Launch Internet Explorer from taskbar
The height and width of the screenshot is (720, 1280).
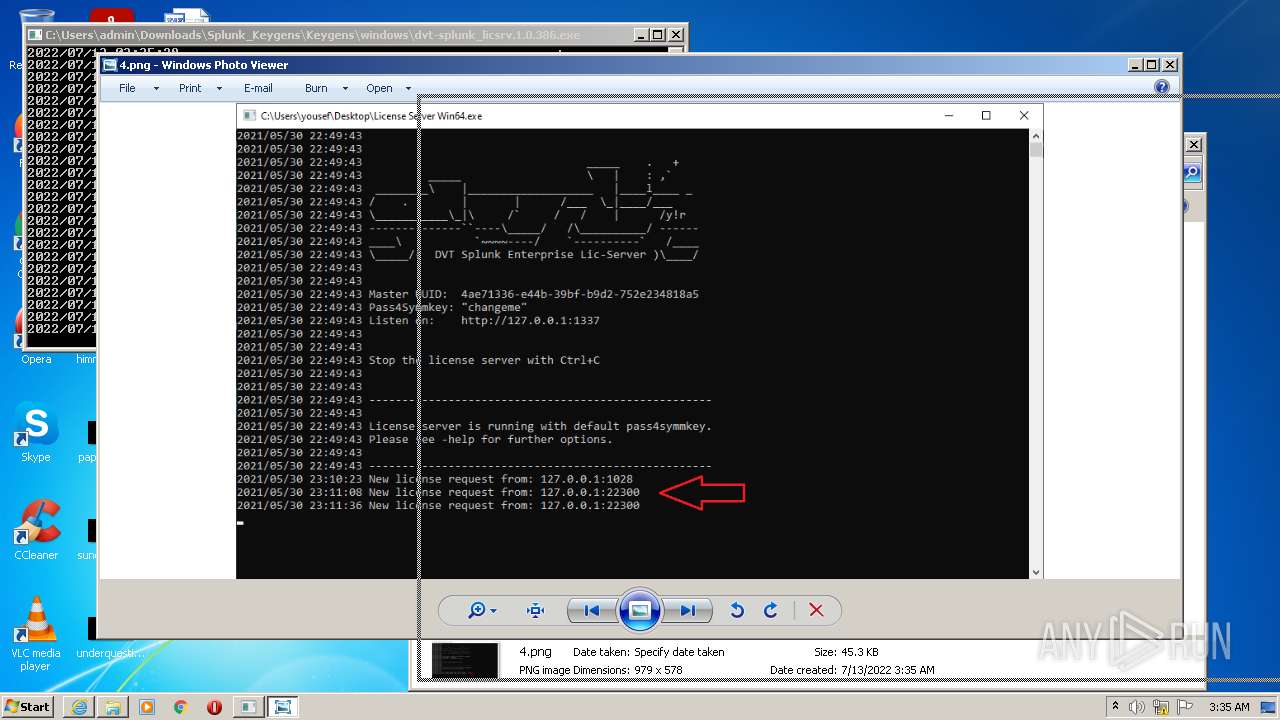click(x=79, y=707)
